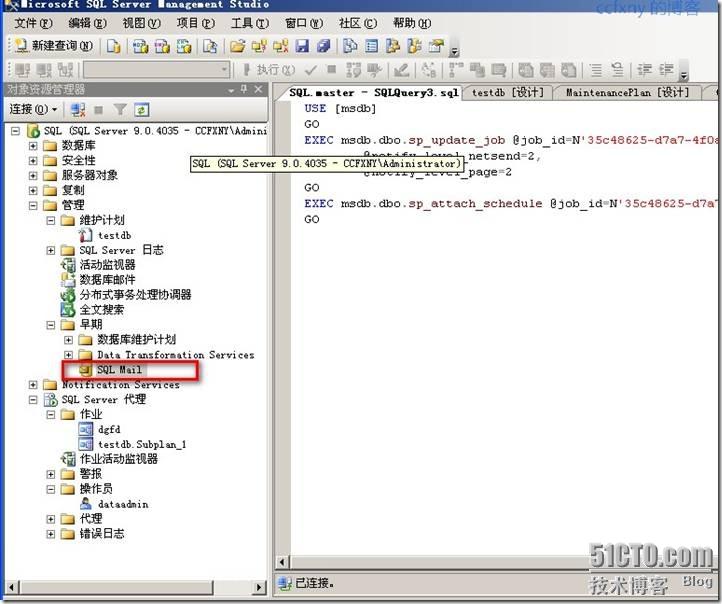Open a new SQL Server Mobile Query
722x604 pixels.
210,46
